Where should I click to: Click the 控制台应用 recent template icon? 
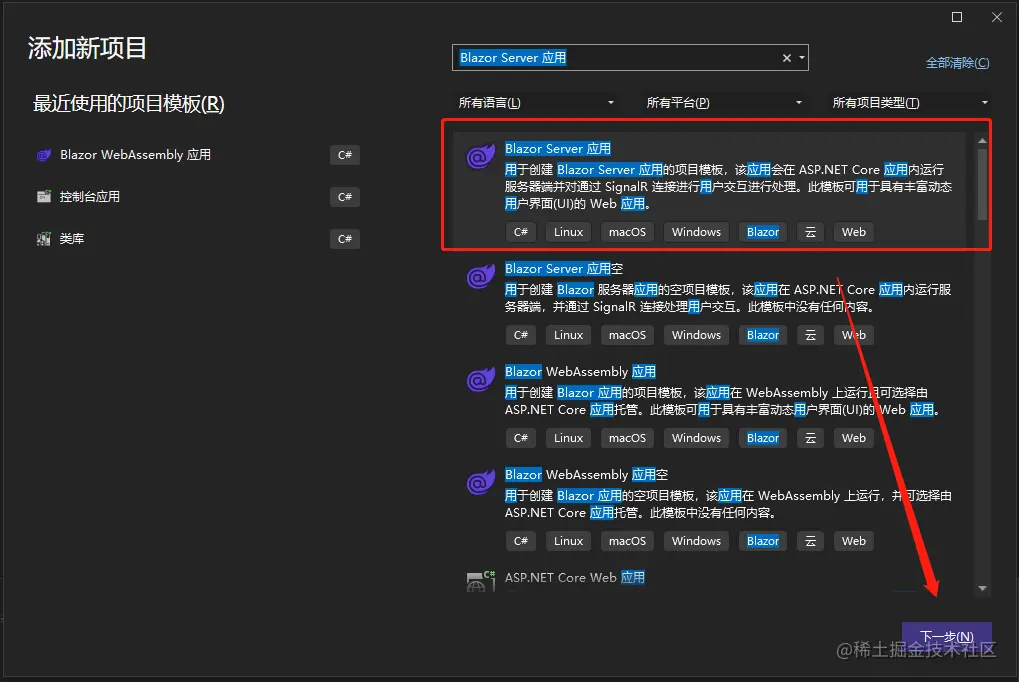[44, 196]
